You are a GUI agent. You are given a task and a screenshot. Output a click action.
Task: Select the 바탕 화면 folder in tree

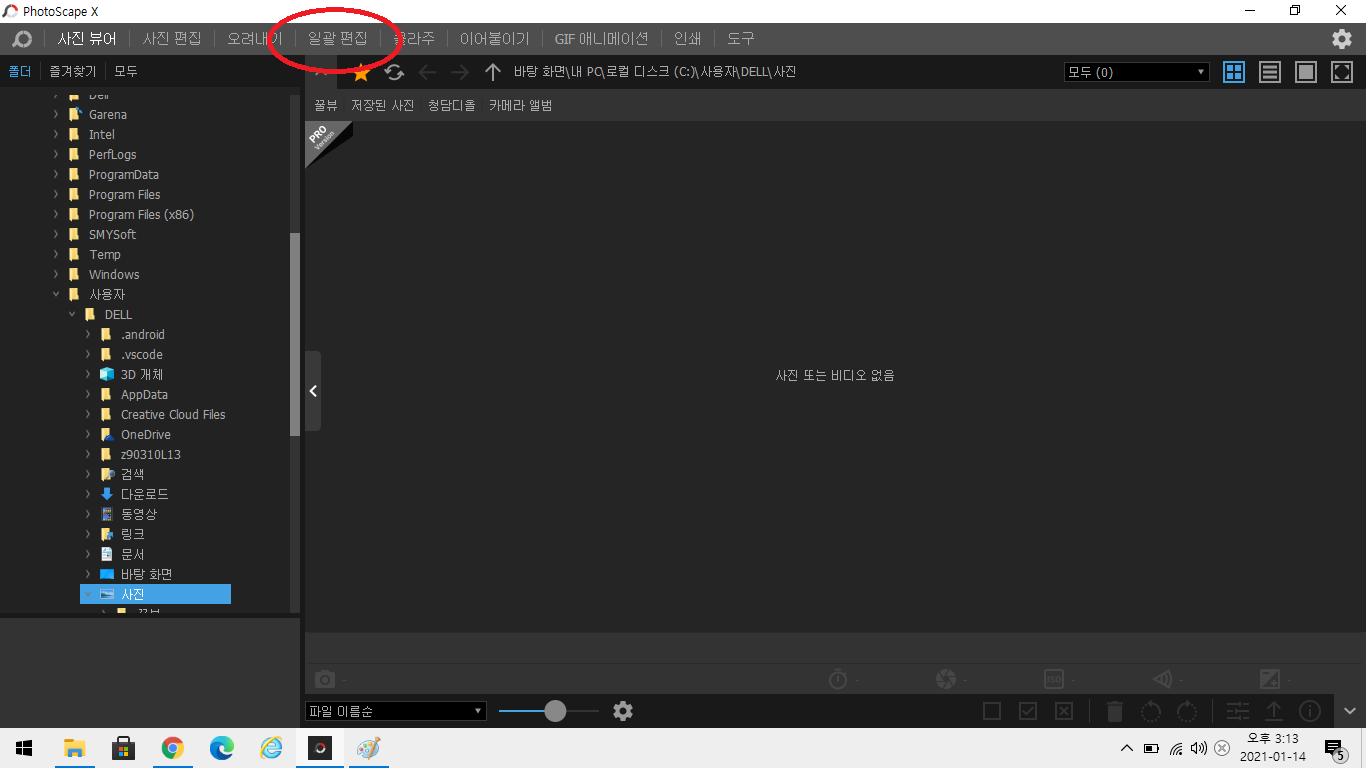(147, 575)
